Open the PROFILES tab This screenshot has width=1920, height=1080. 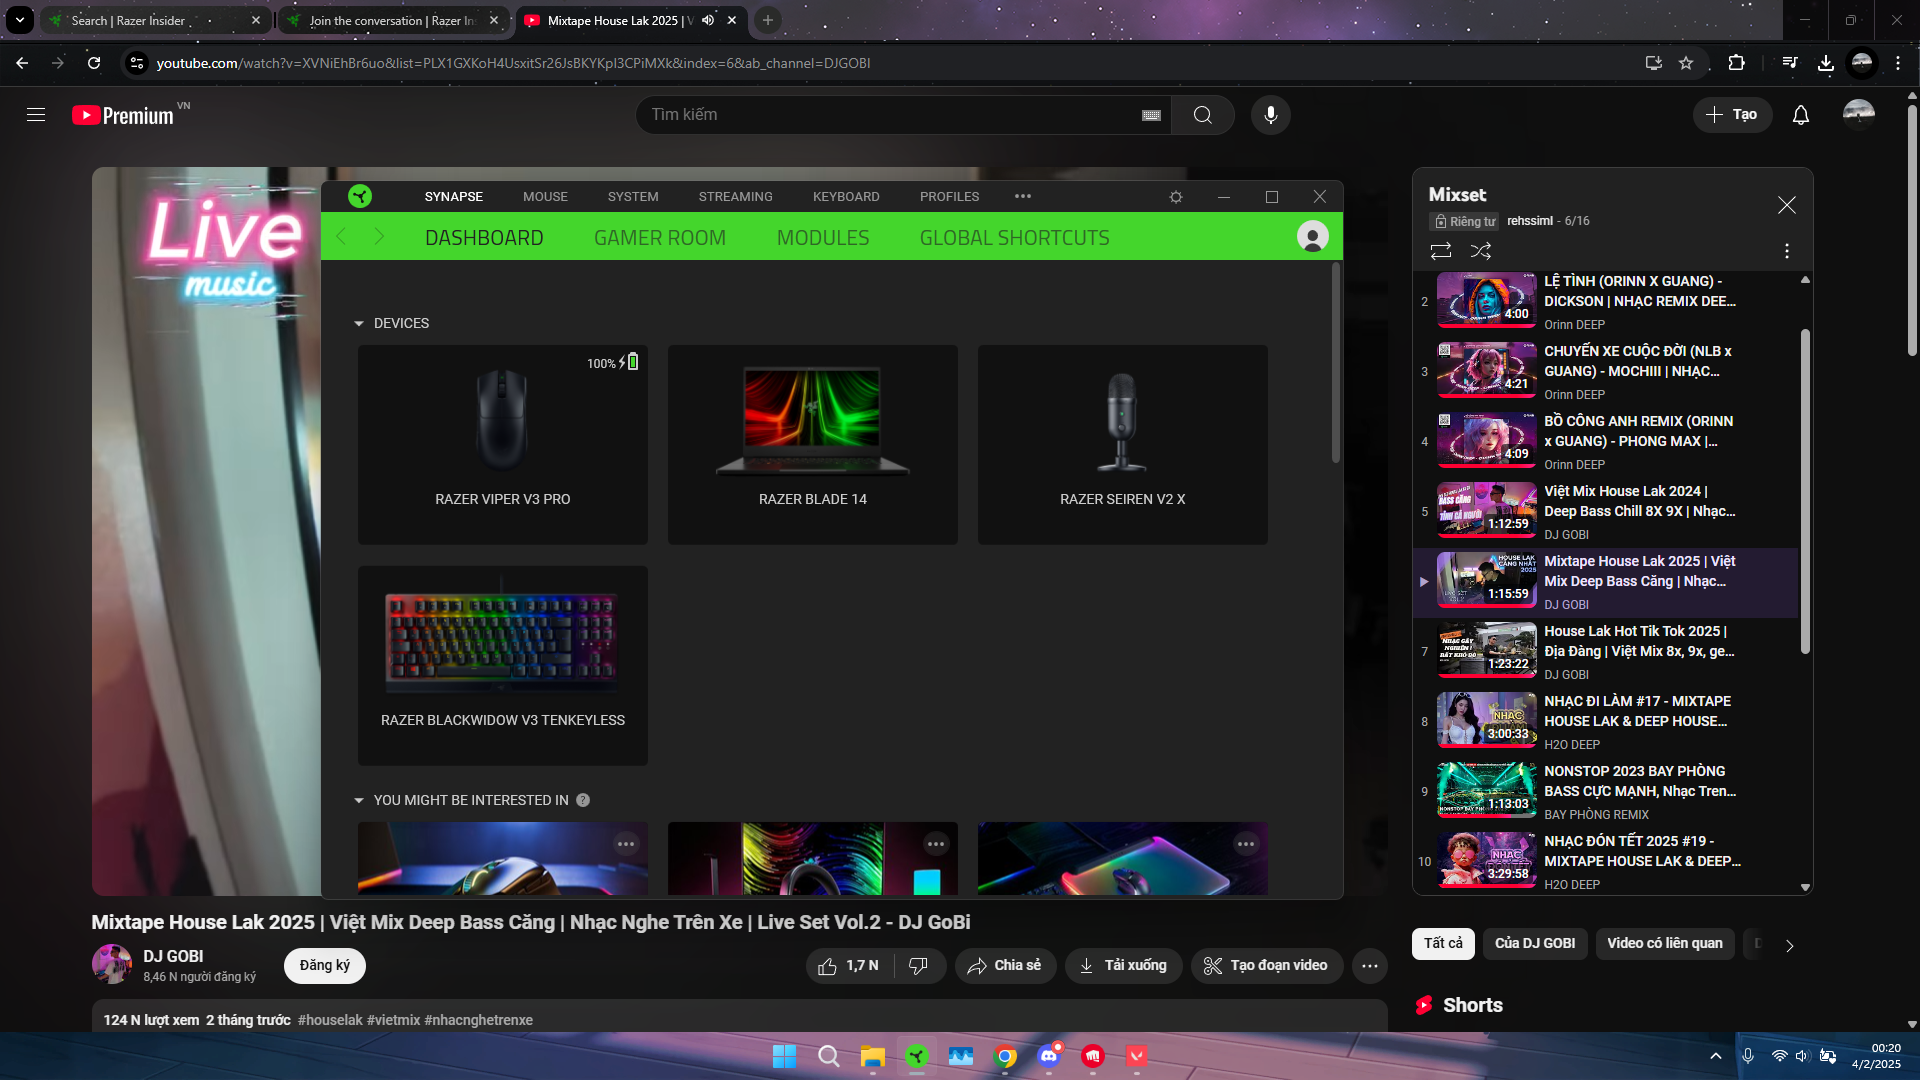coord(950,197)
